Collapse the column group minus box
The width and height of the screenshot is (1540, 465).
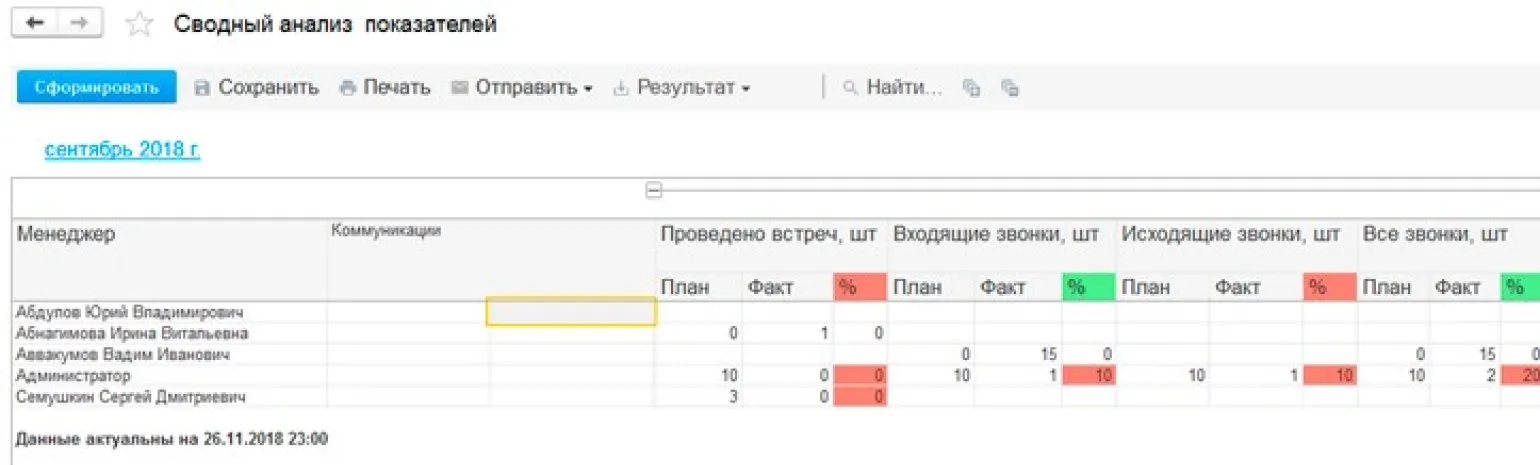[653, 190]
